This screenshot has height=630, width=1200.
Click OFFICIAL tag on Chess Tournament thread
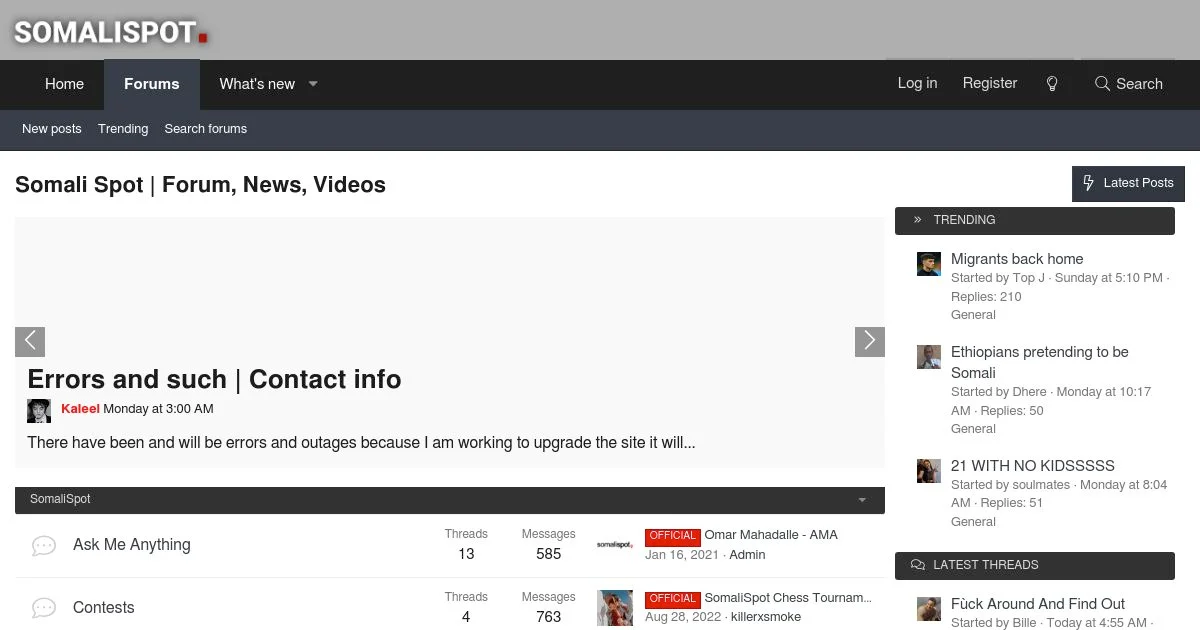pos(673,599)
